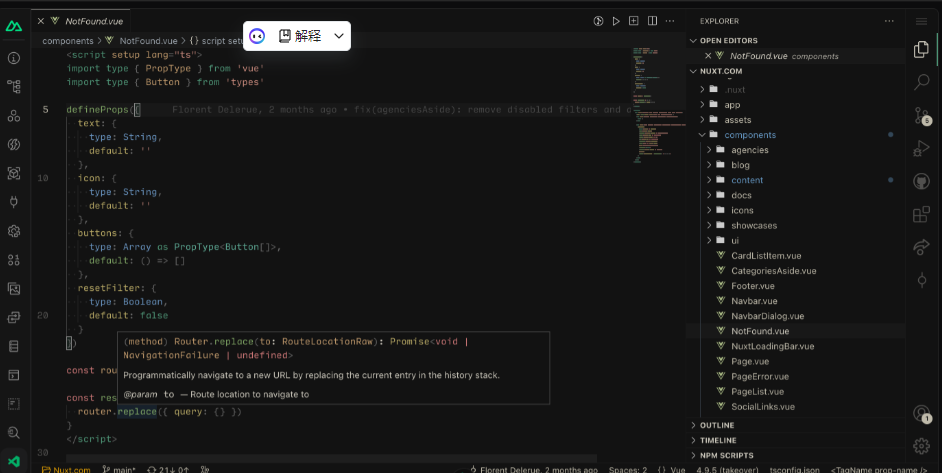Open SocialLinks.vue file
Viewport: 942px width, 473px height.
[x=762, y=406]
